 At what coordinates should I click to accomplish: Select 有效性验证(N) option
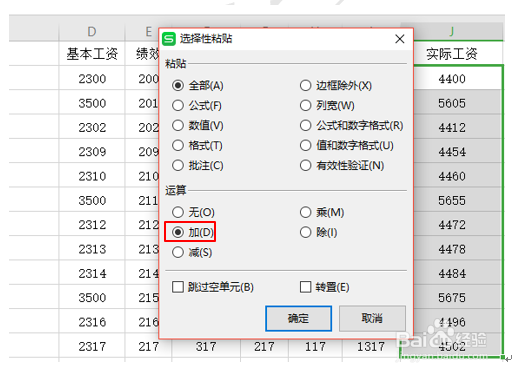click(342, 165)
